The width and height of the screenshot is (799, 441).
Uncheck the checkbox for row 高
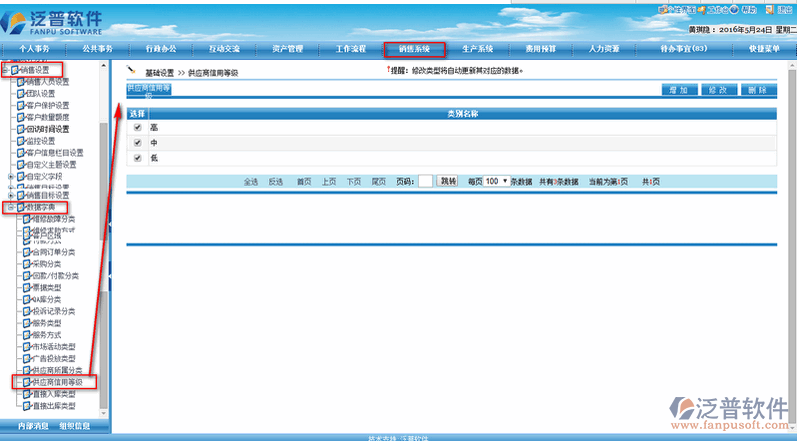[138, 127]
